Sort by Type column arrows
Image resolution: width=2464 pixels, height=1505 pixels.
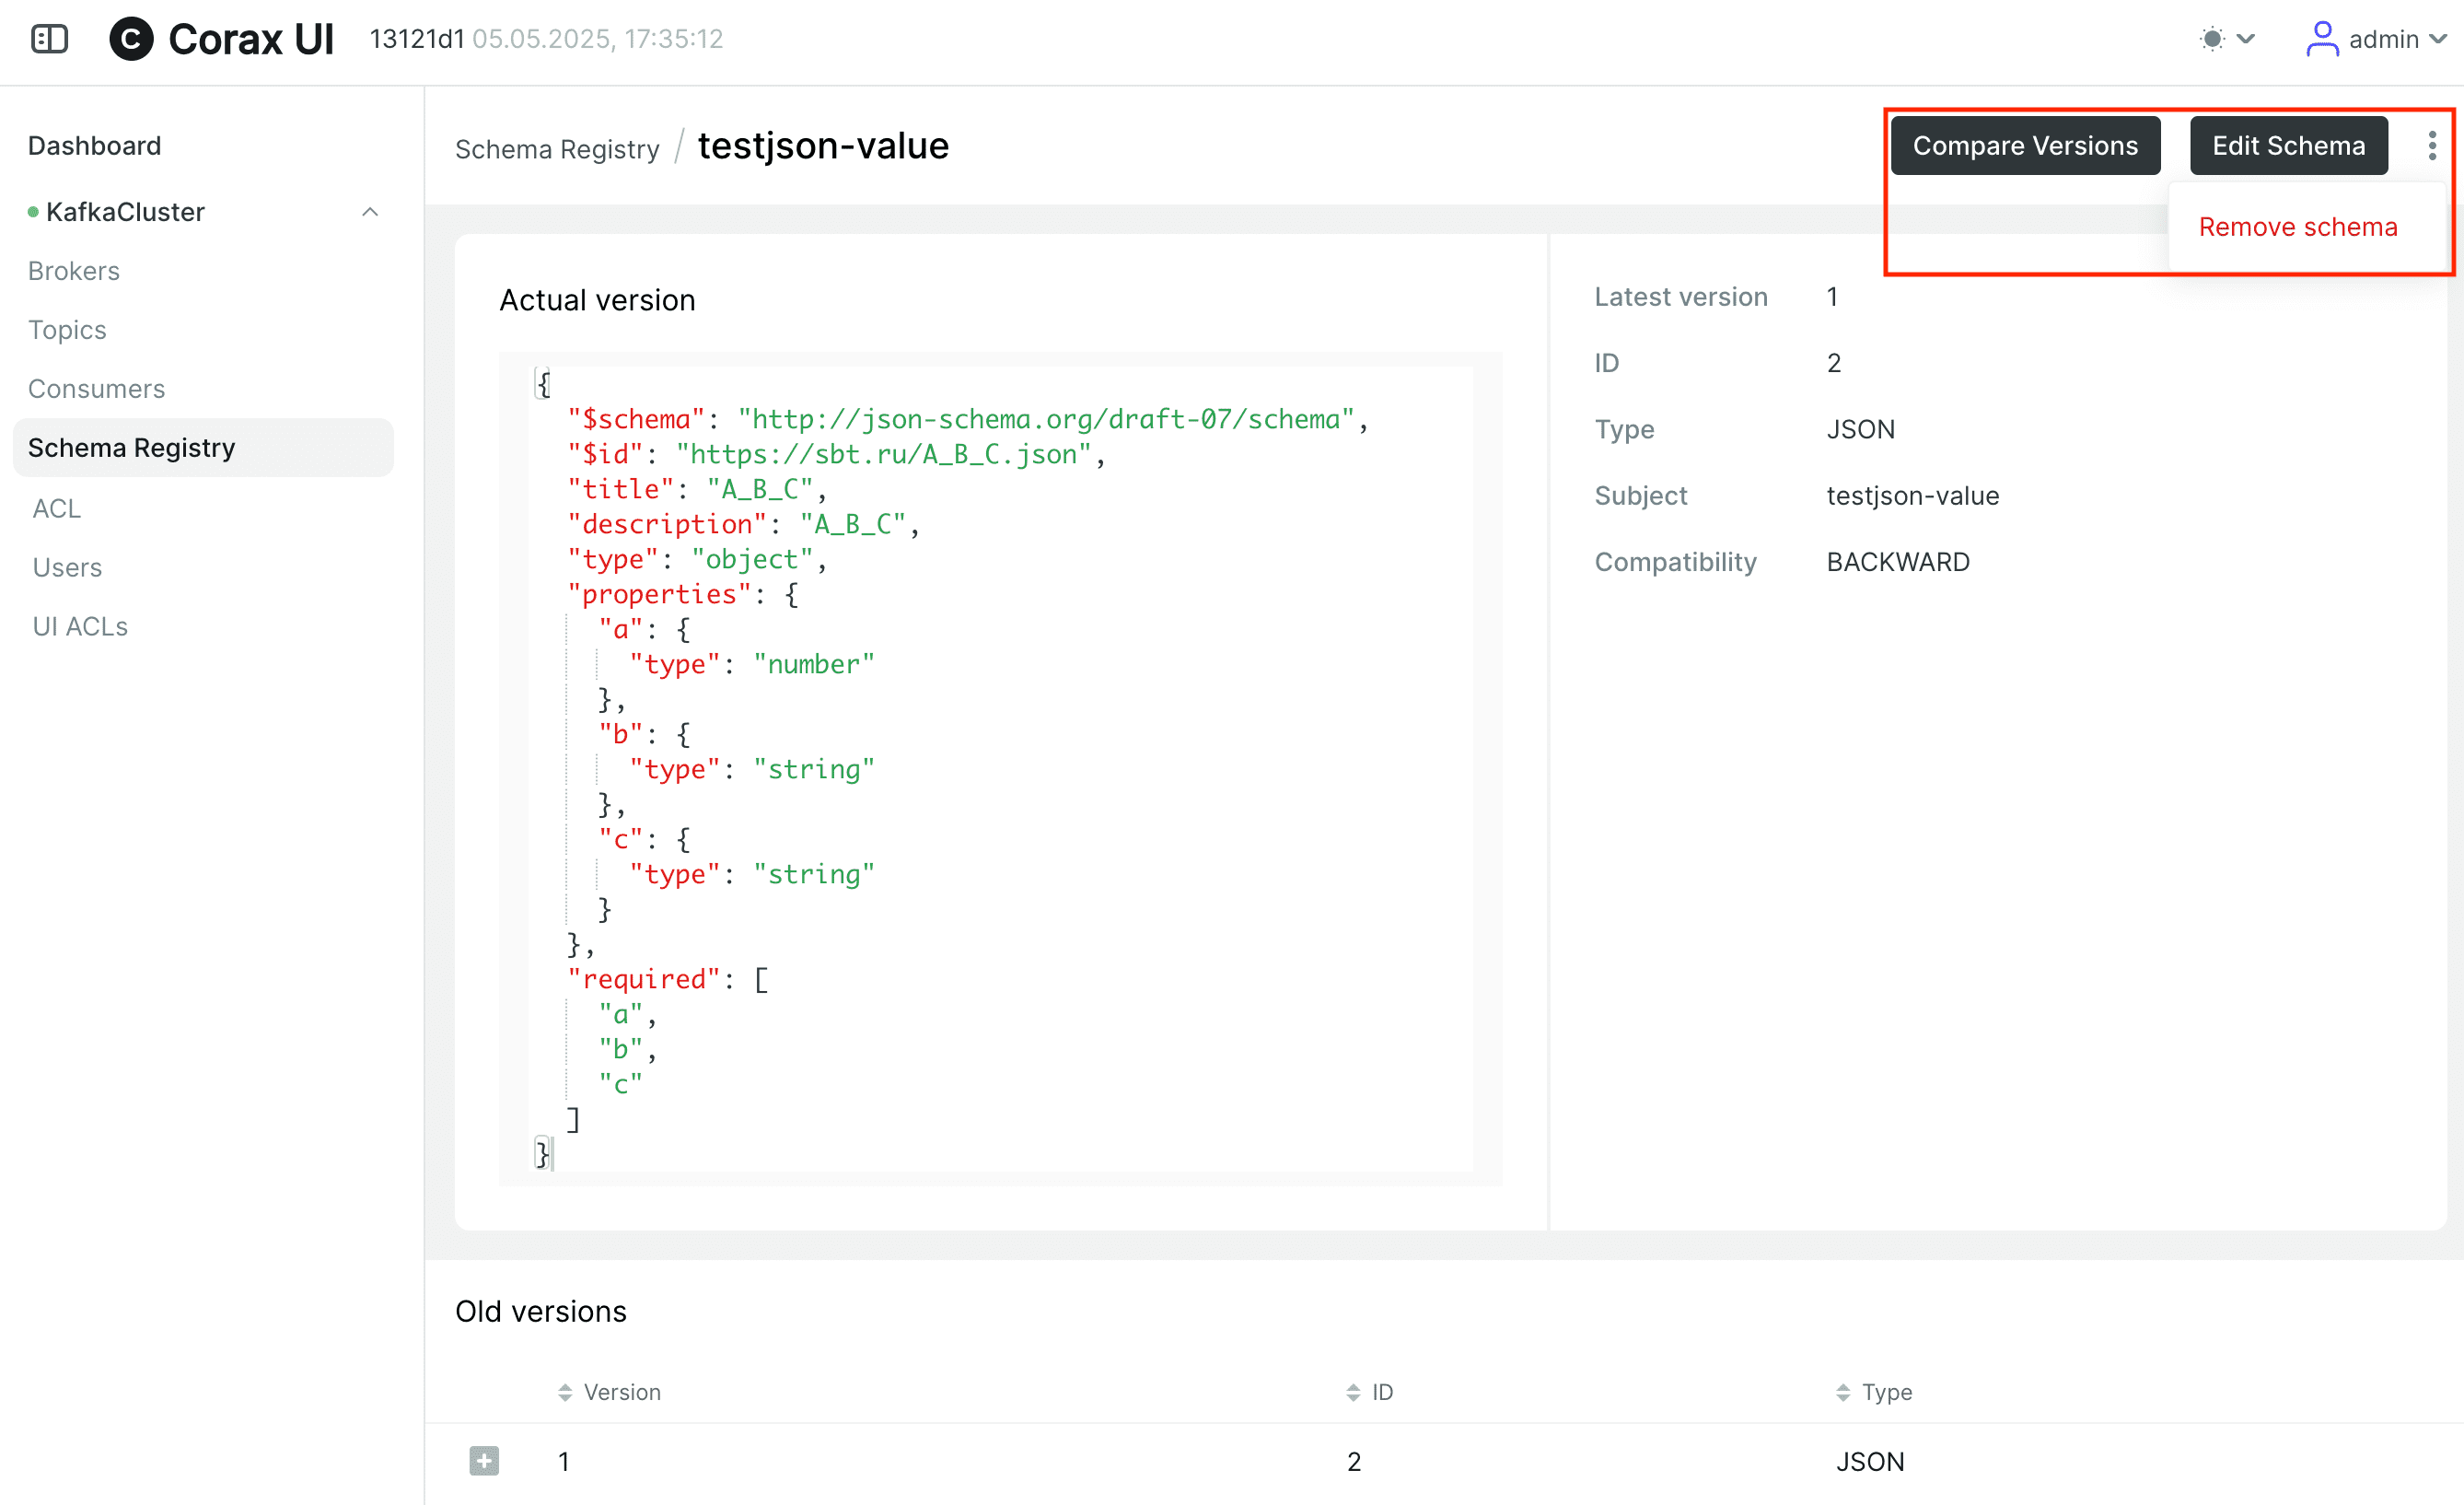(1843, 1392)
